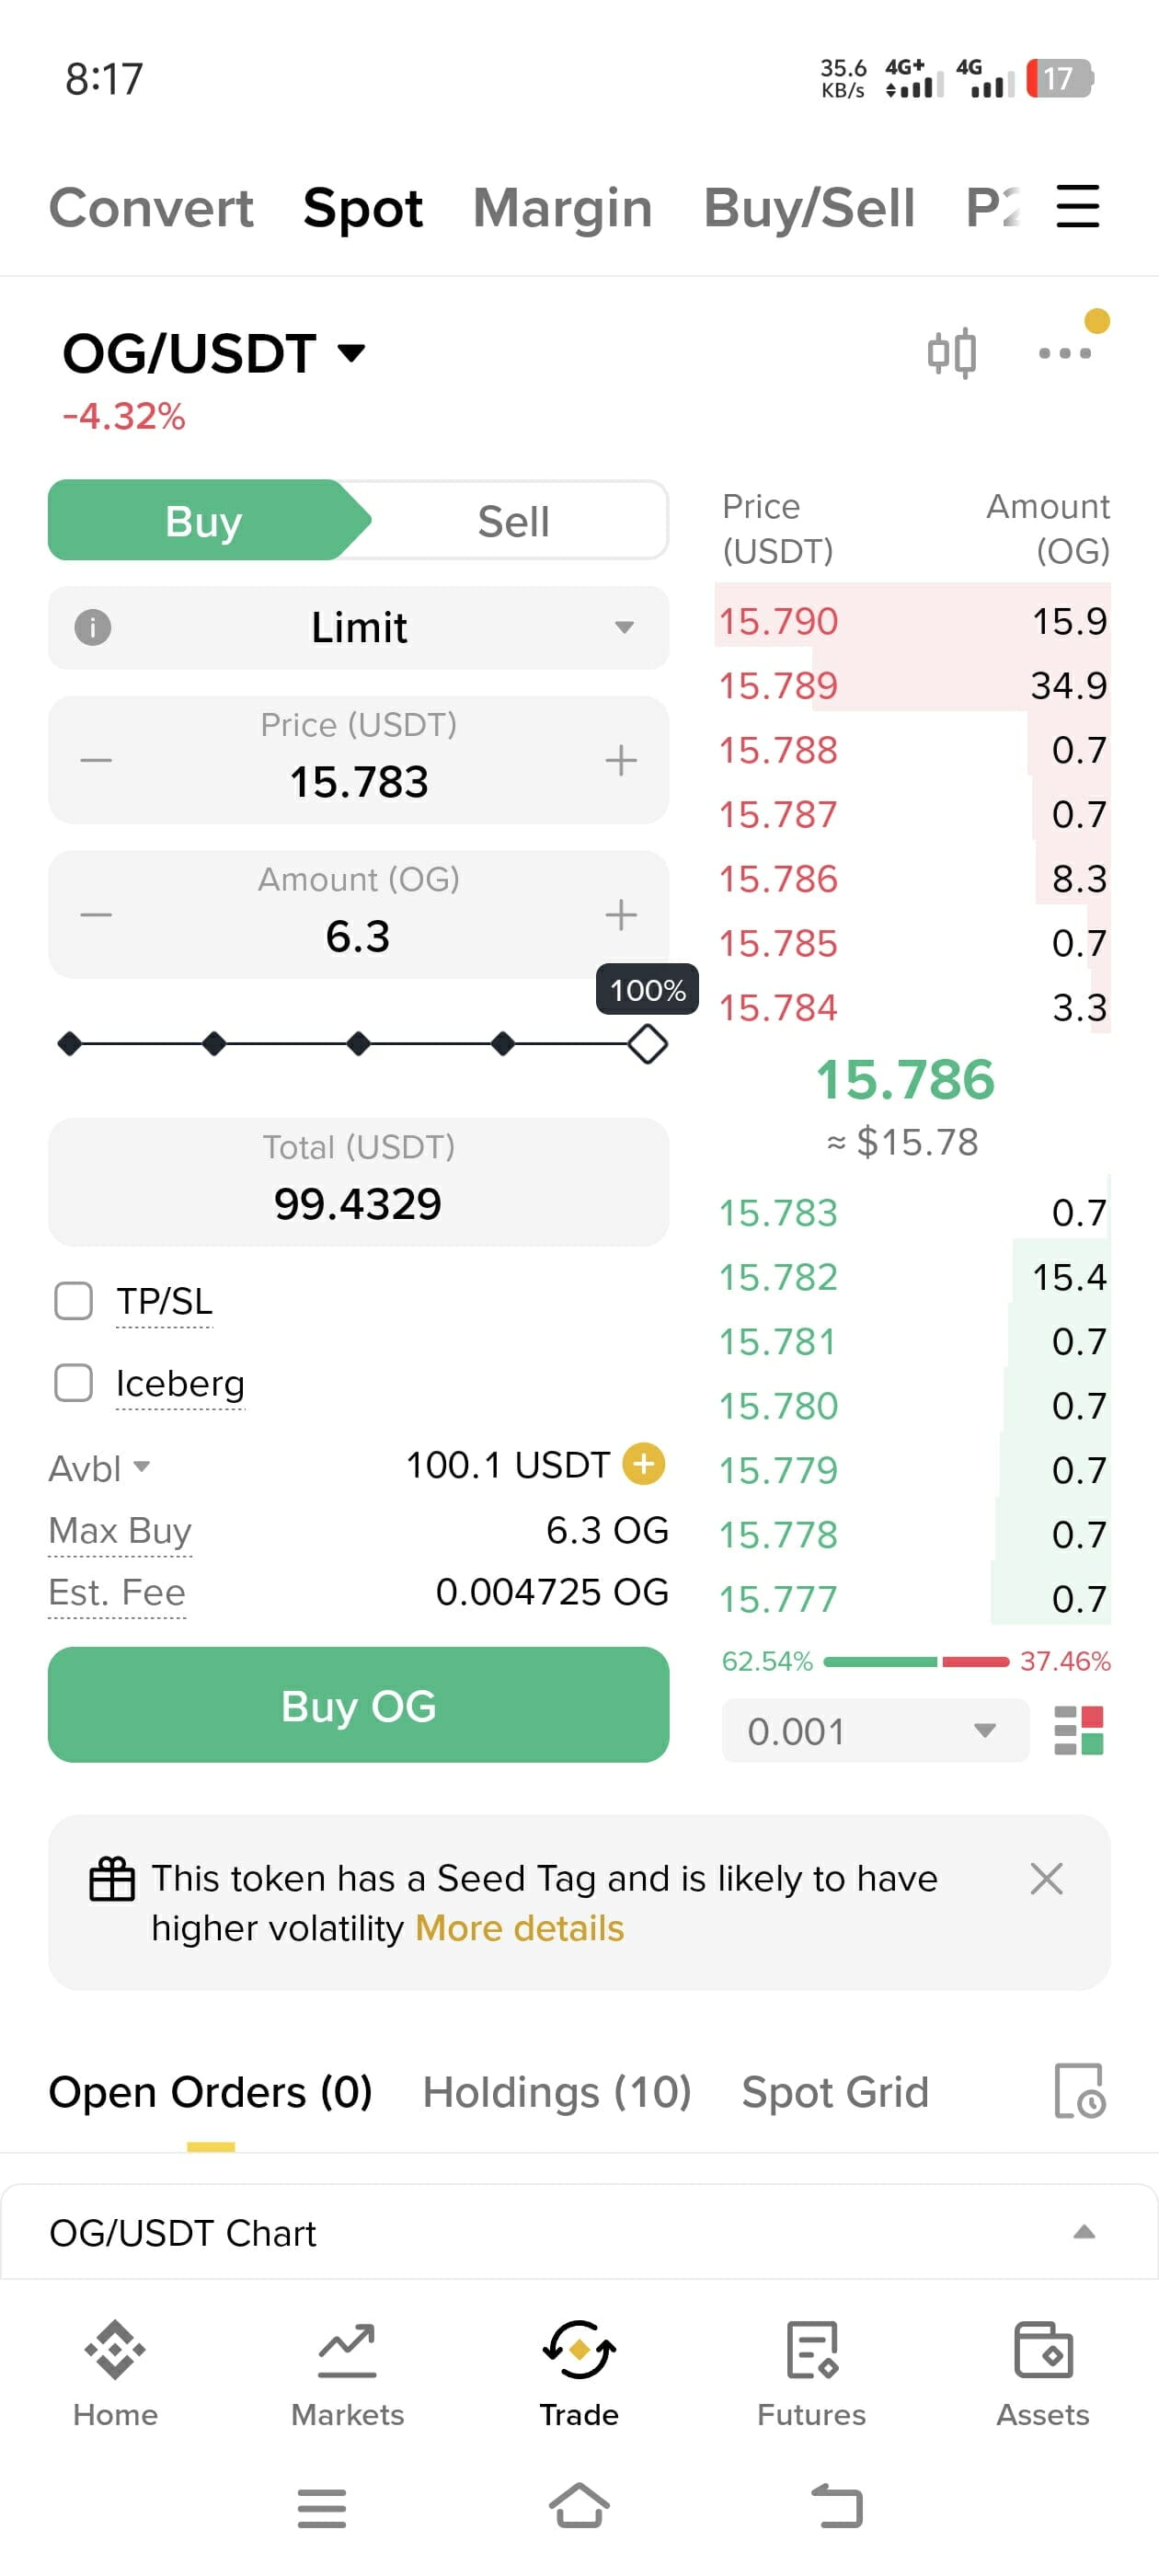
Task: Open Markets in bottom navigation
Action: click(347, 2374)
